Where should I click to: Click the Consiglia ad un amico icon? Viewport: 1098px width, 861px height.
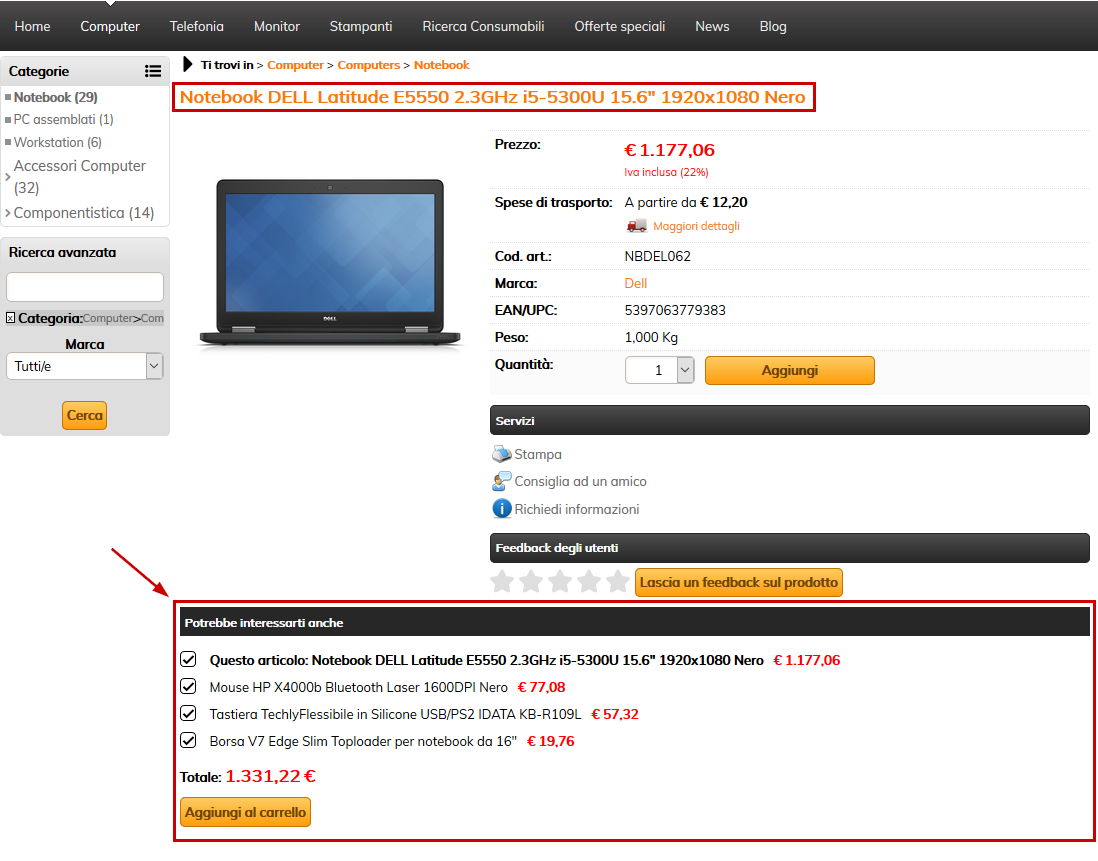click(x=501, y=481)
